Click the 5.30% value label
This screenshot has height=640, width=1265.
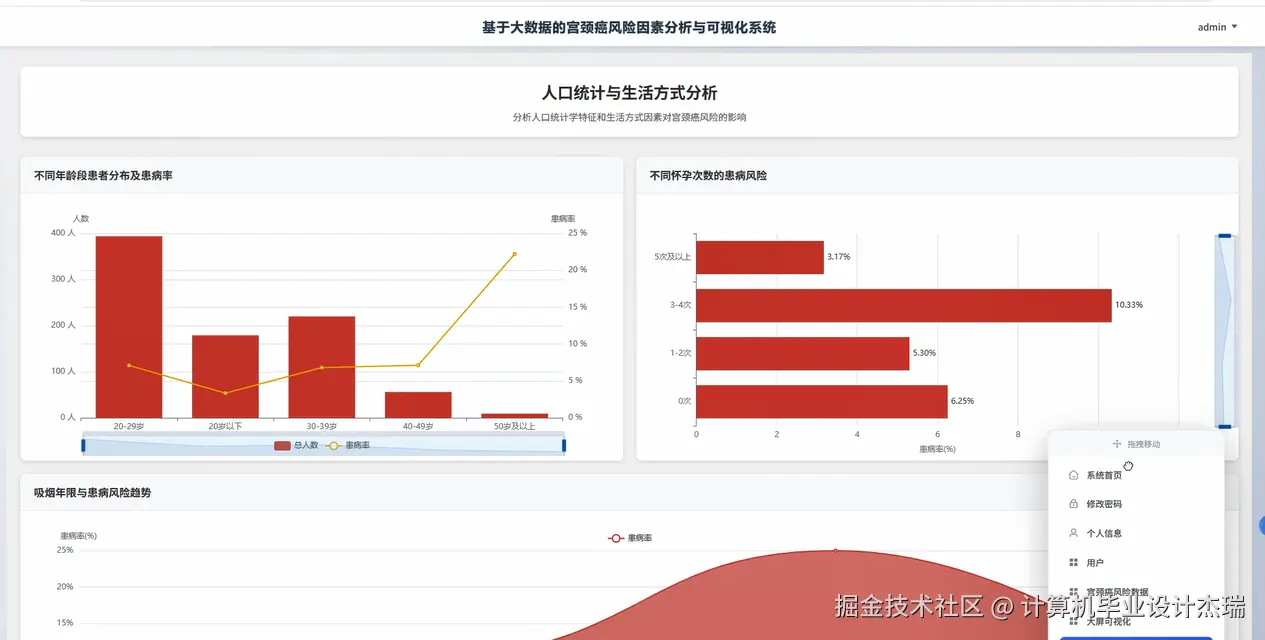[x=925, y=353]
